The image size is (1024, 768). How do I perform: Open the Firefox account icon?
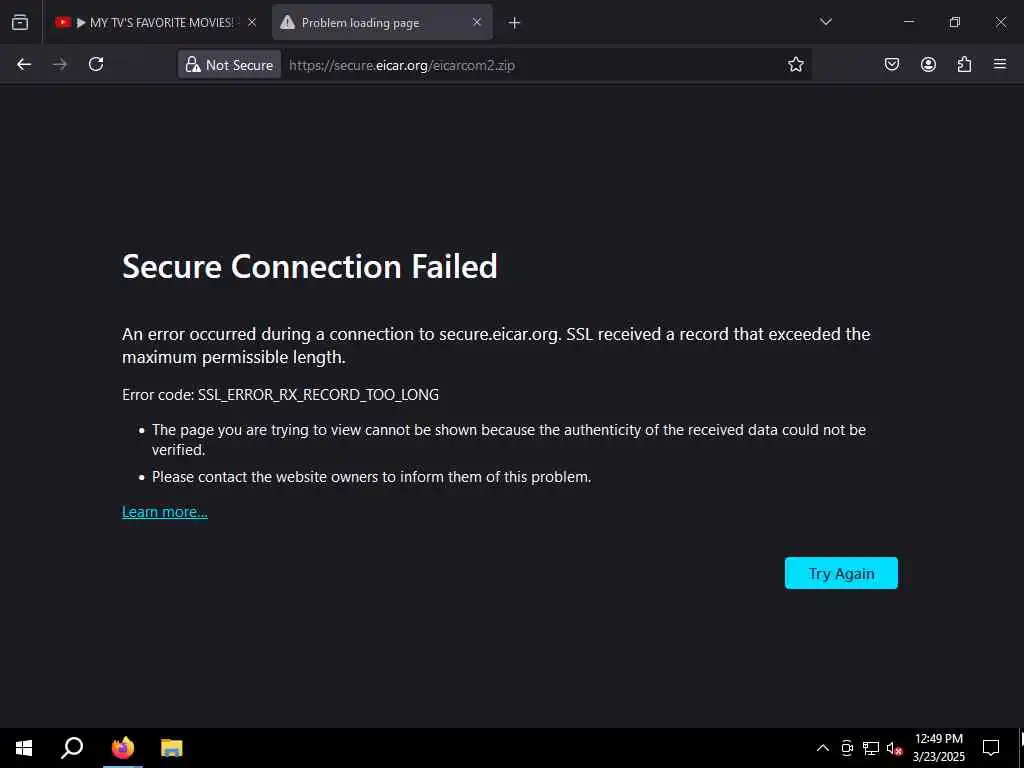pyautogui.click(x=928, y=64)
